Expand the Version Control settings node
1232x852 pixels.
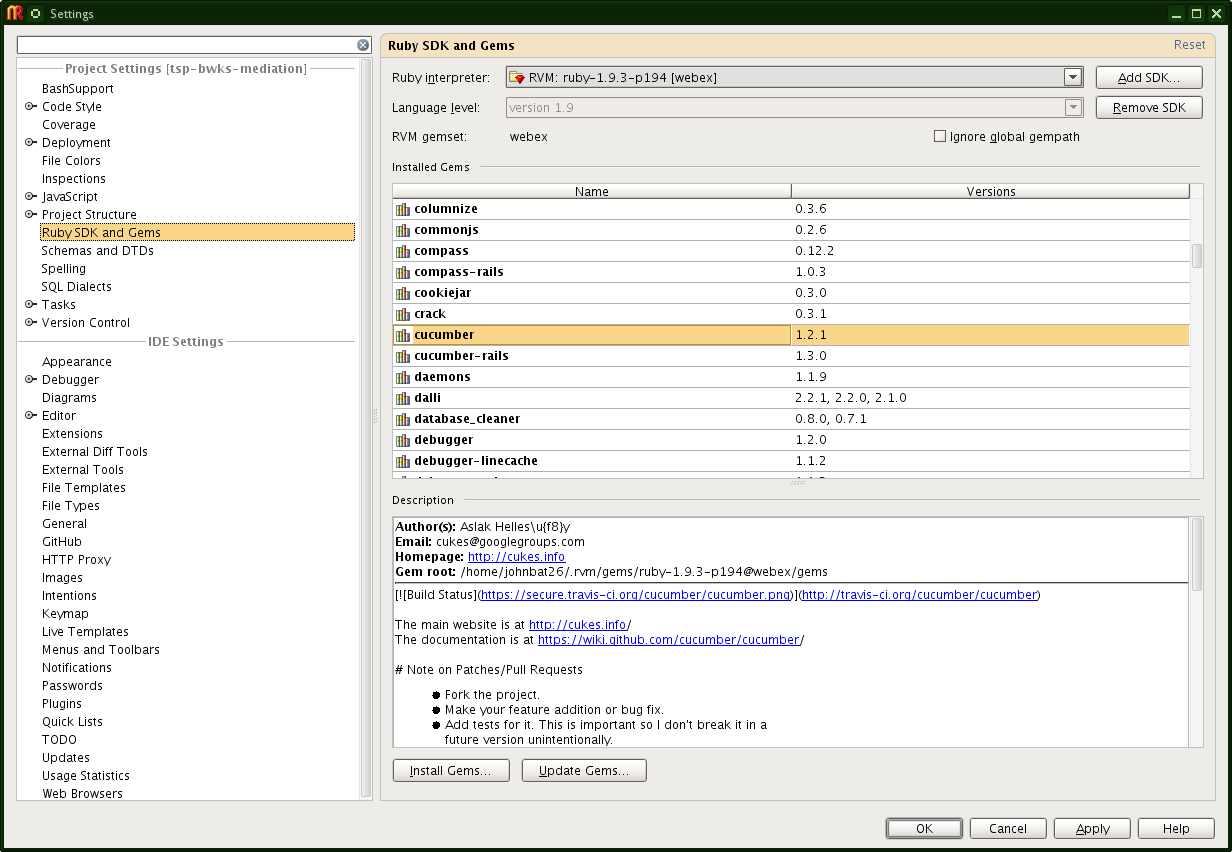[x=31, y=323]
